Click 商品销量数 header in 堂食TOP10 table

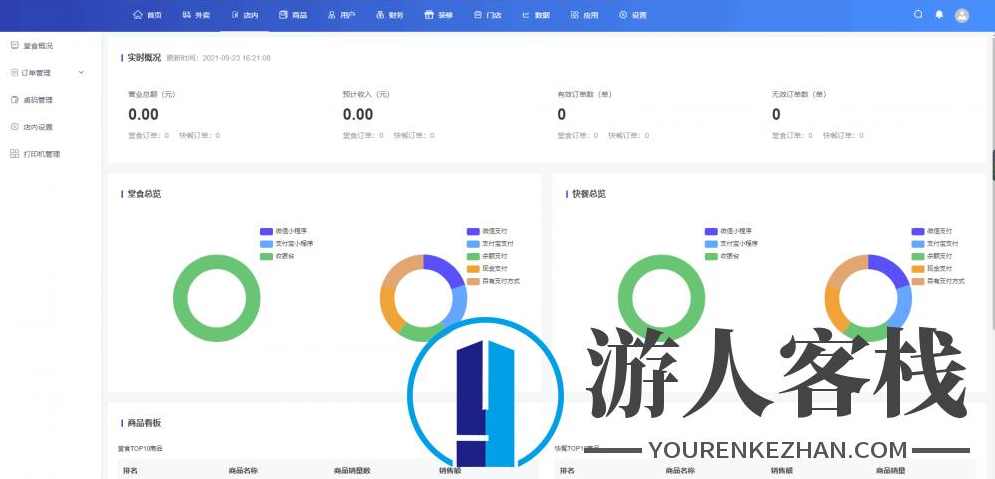(x=352, y=471)
